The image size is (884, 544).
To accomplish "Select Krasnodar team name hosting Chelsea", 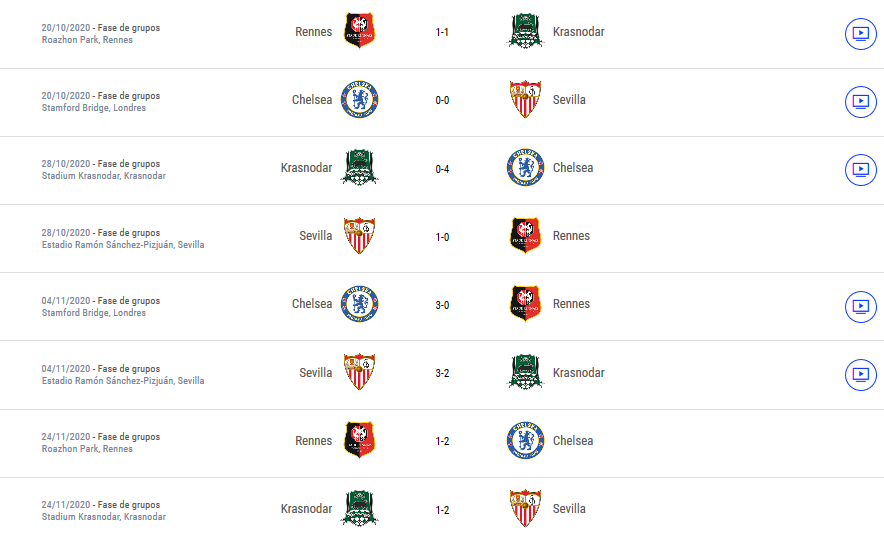I will 306,168.
